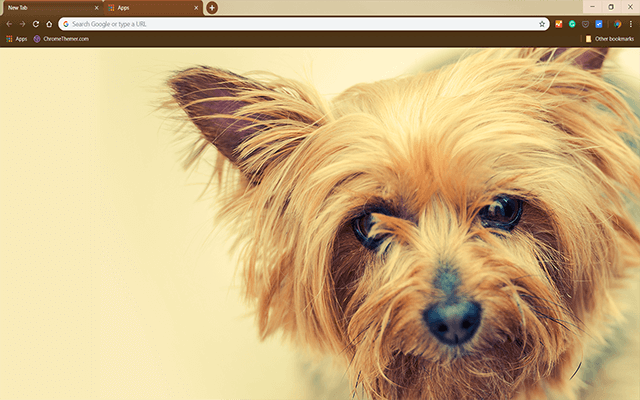Switch to the Apps tab
640x400 pixels.
[153, 8]
